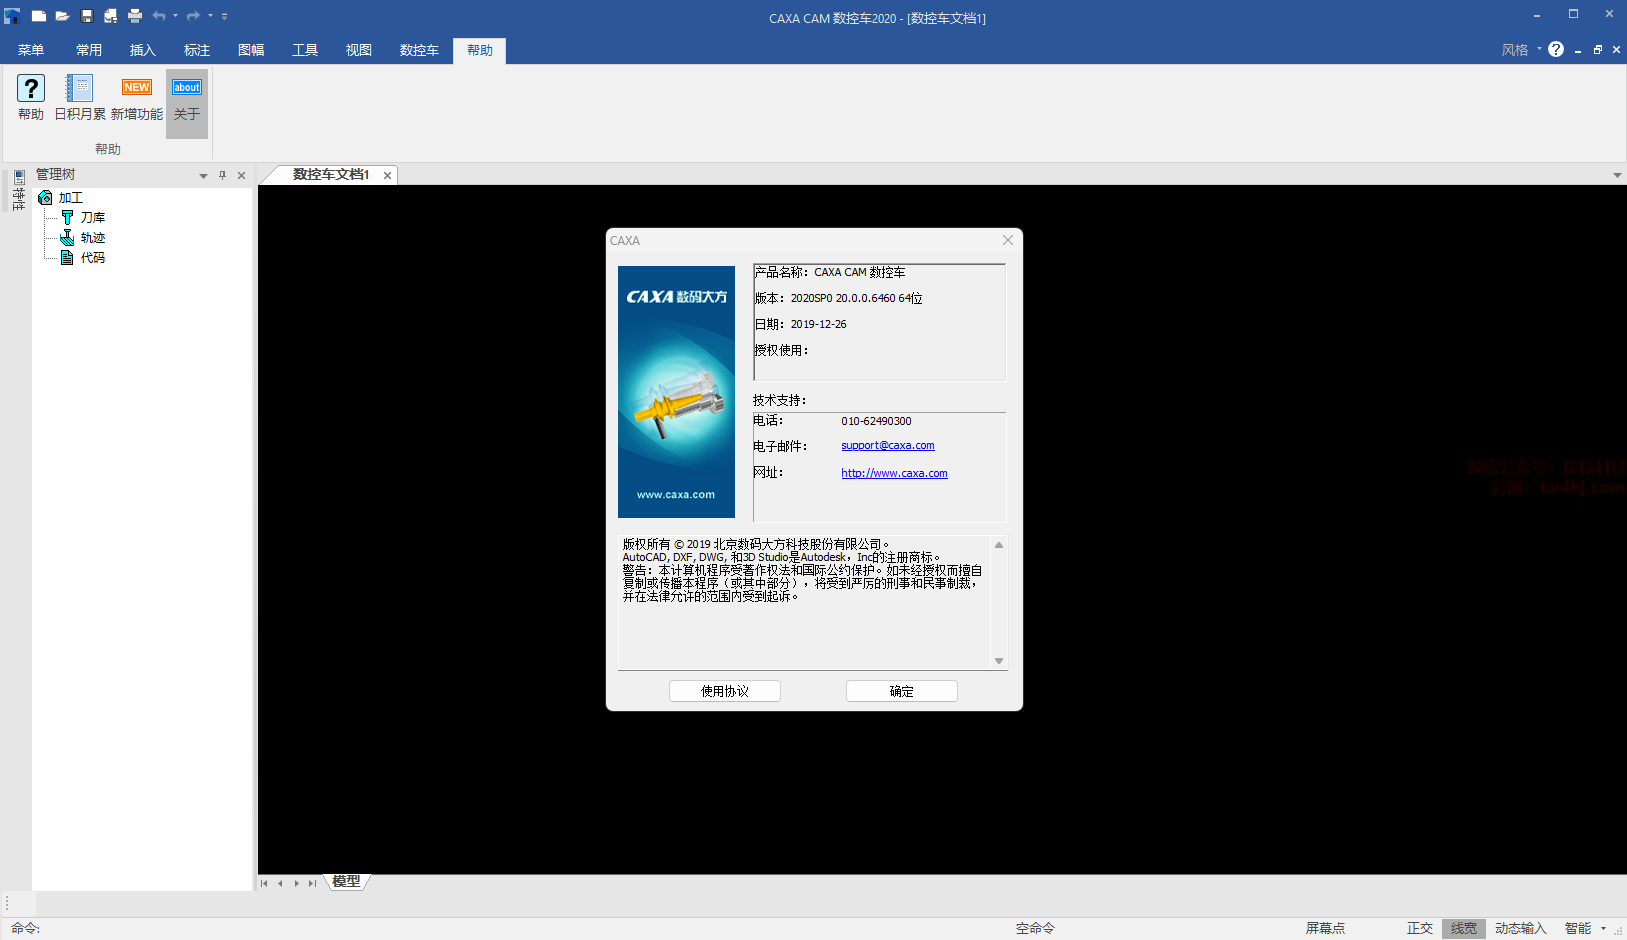Open the support@caxa.com email link

(x=887, y=446)
